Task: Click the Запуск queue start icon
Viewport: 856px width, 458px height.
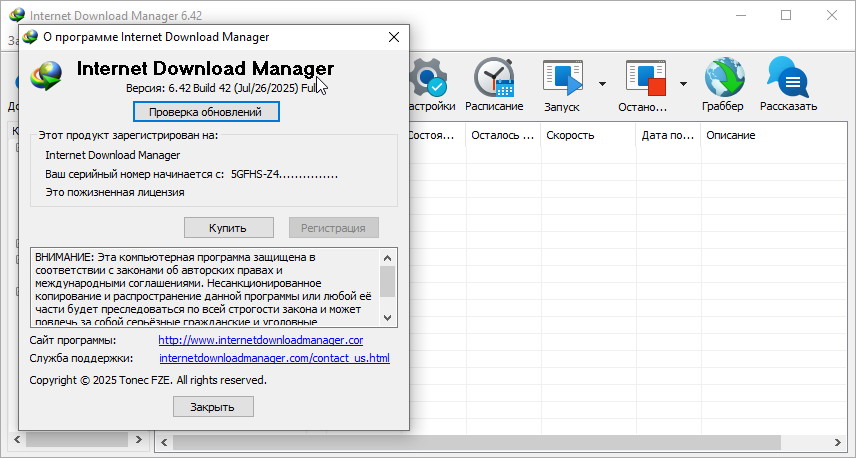Action: pyautogui.click(x=562, y=78)
